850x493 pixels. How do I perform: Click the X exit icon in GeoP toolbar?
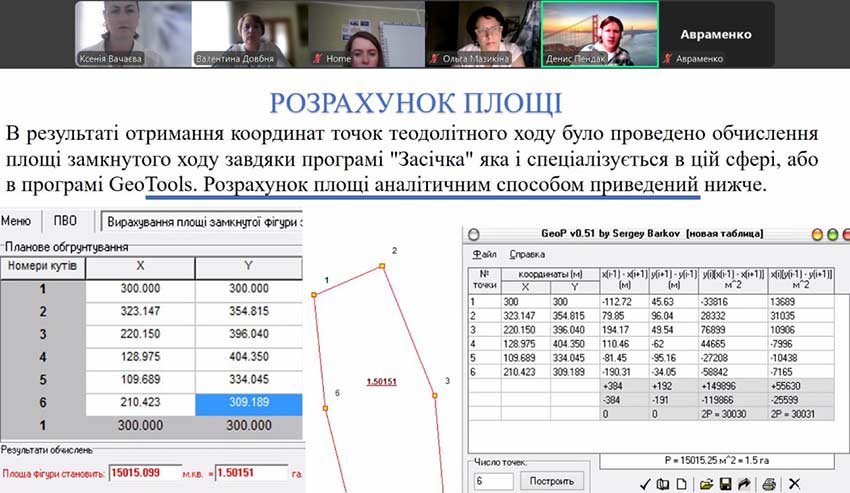tap(794, 484)
